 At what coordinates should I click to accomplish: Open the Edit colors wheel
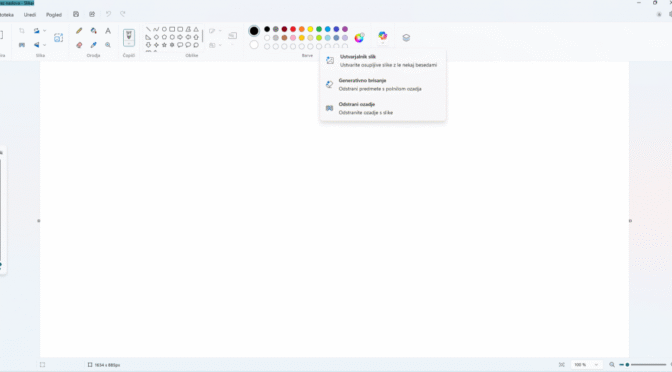(359, 38)
